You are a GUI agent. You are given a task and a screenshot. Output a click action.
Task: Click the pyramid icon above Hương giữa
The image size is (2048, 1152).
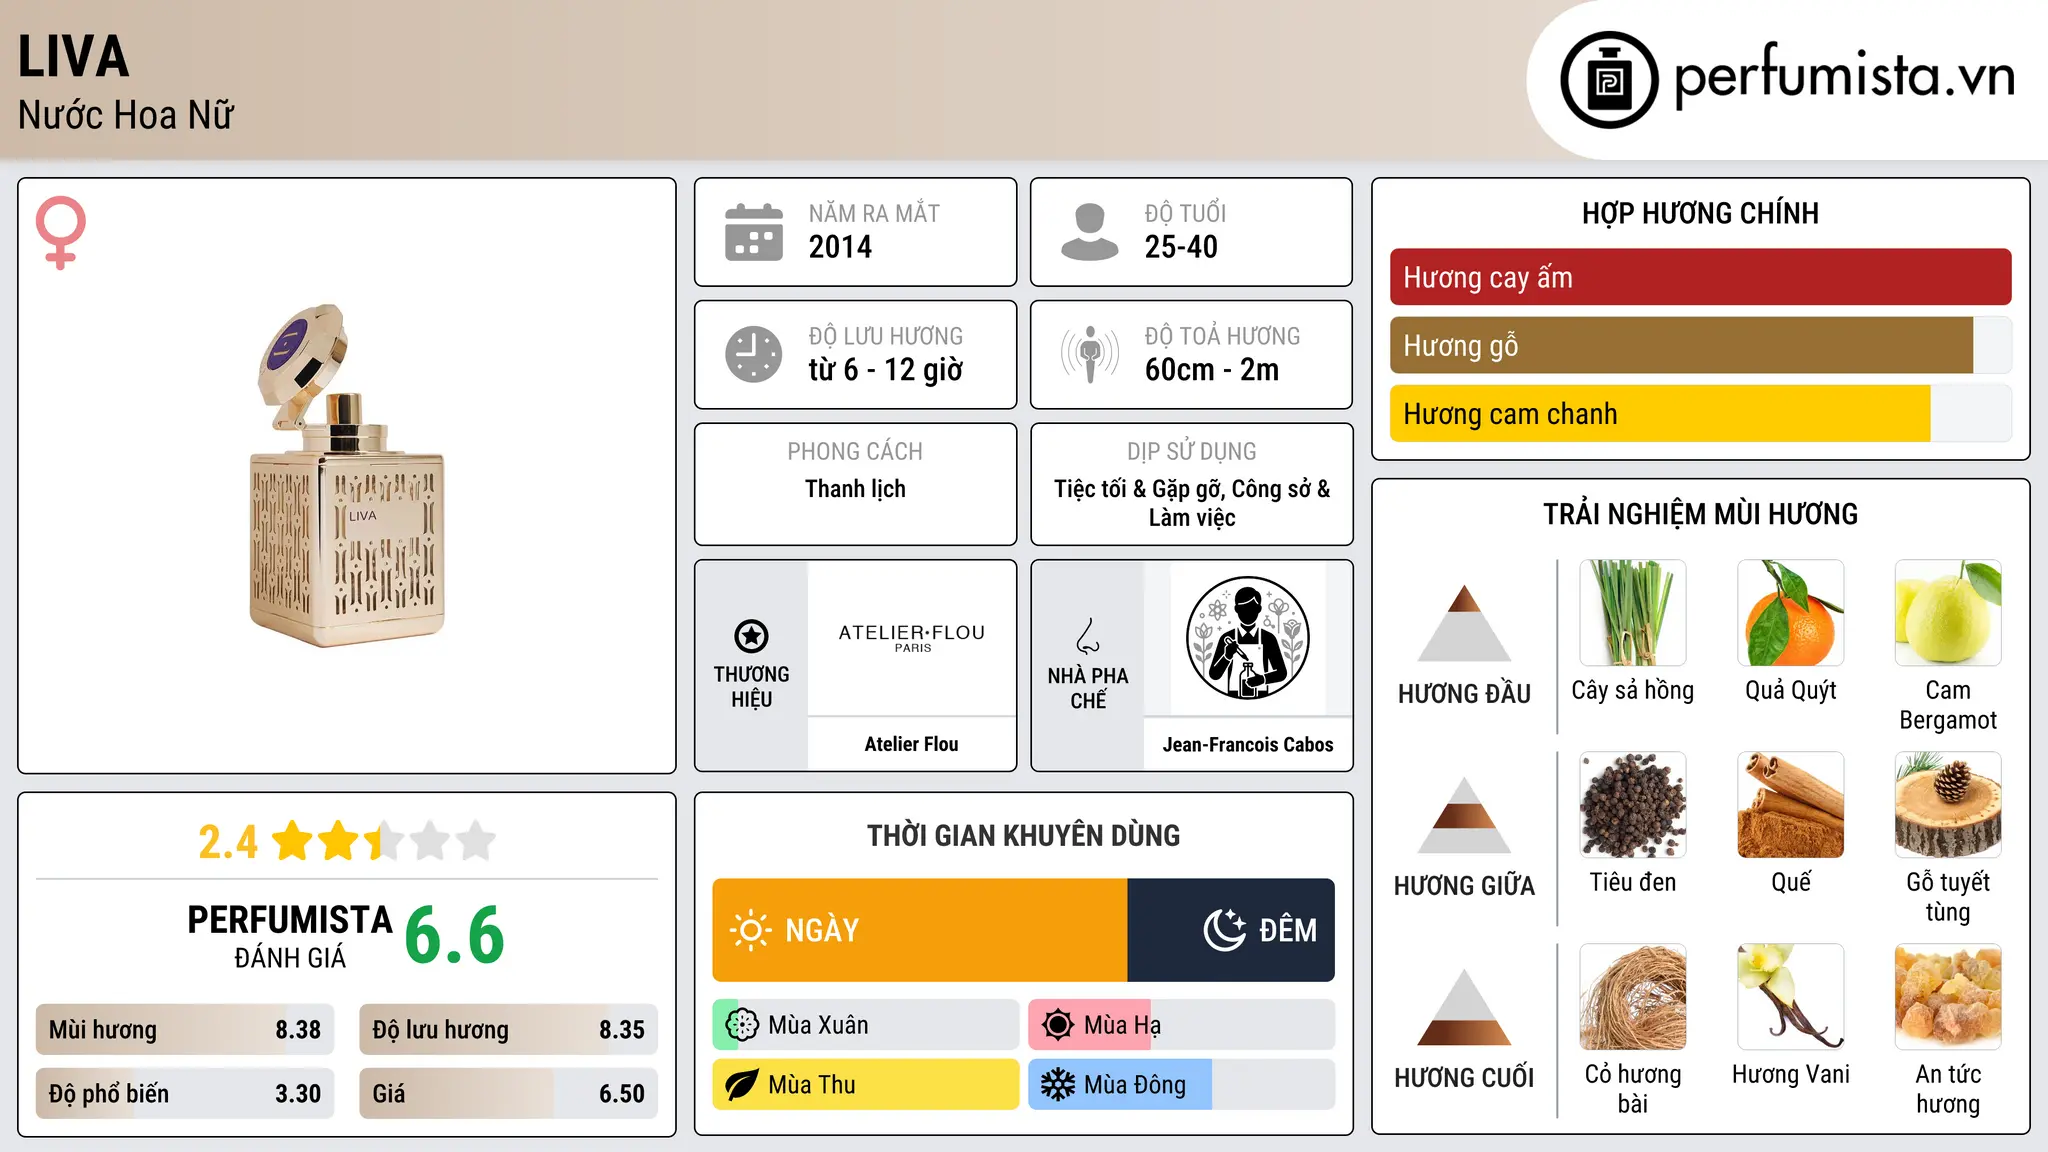(1464, 815)
